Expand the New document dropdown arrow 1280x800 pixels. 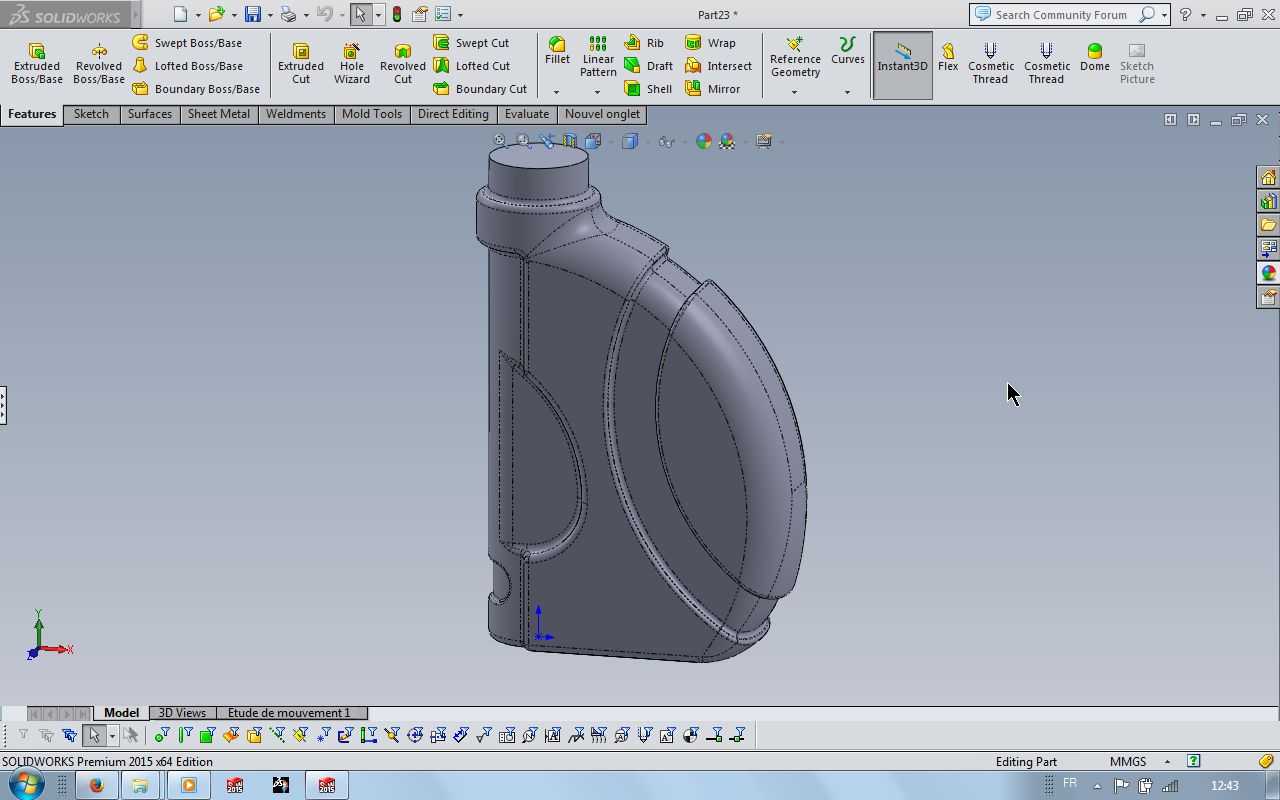198,15
